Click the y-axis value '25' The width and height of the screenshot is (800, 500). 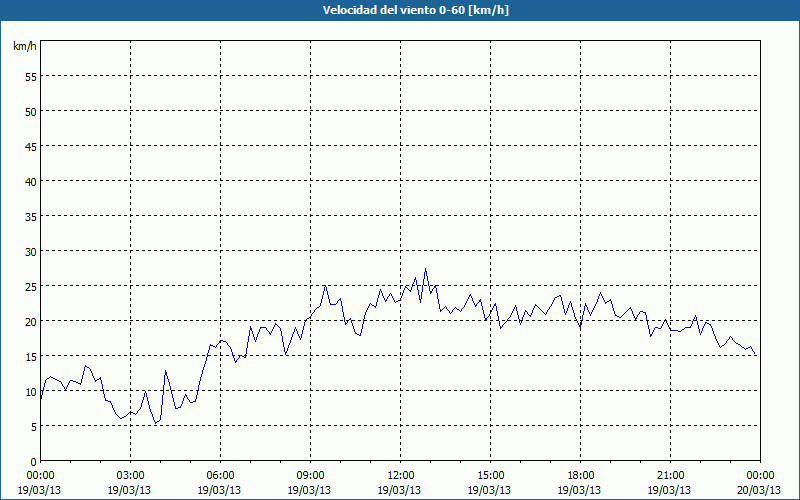coord(31,287)
